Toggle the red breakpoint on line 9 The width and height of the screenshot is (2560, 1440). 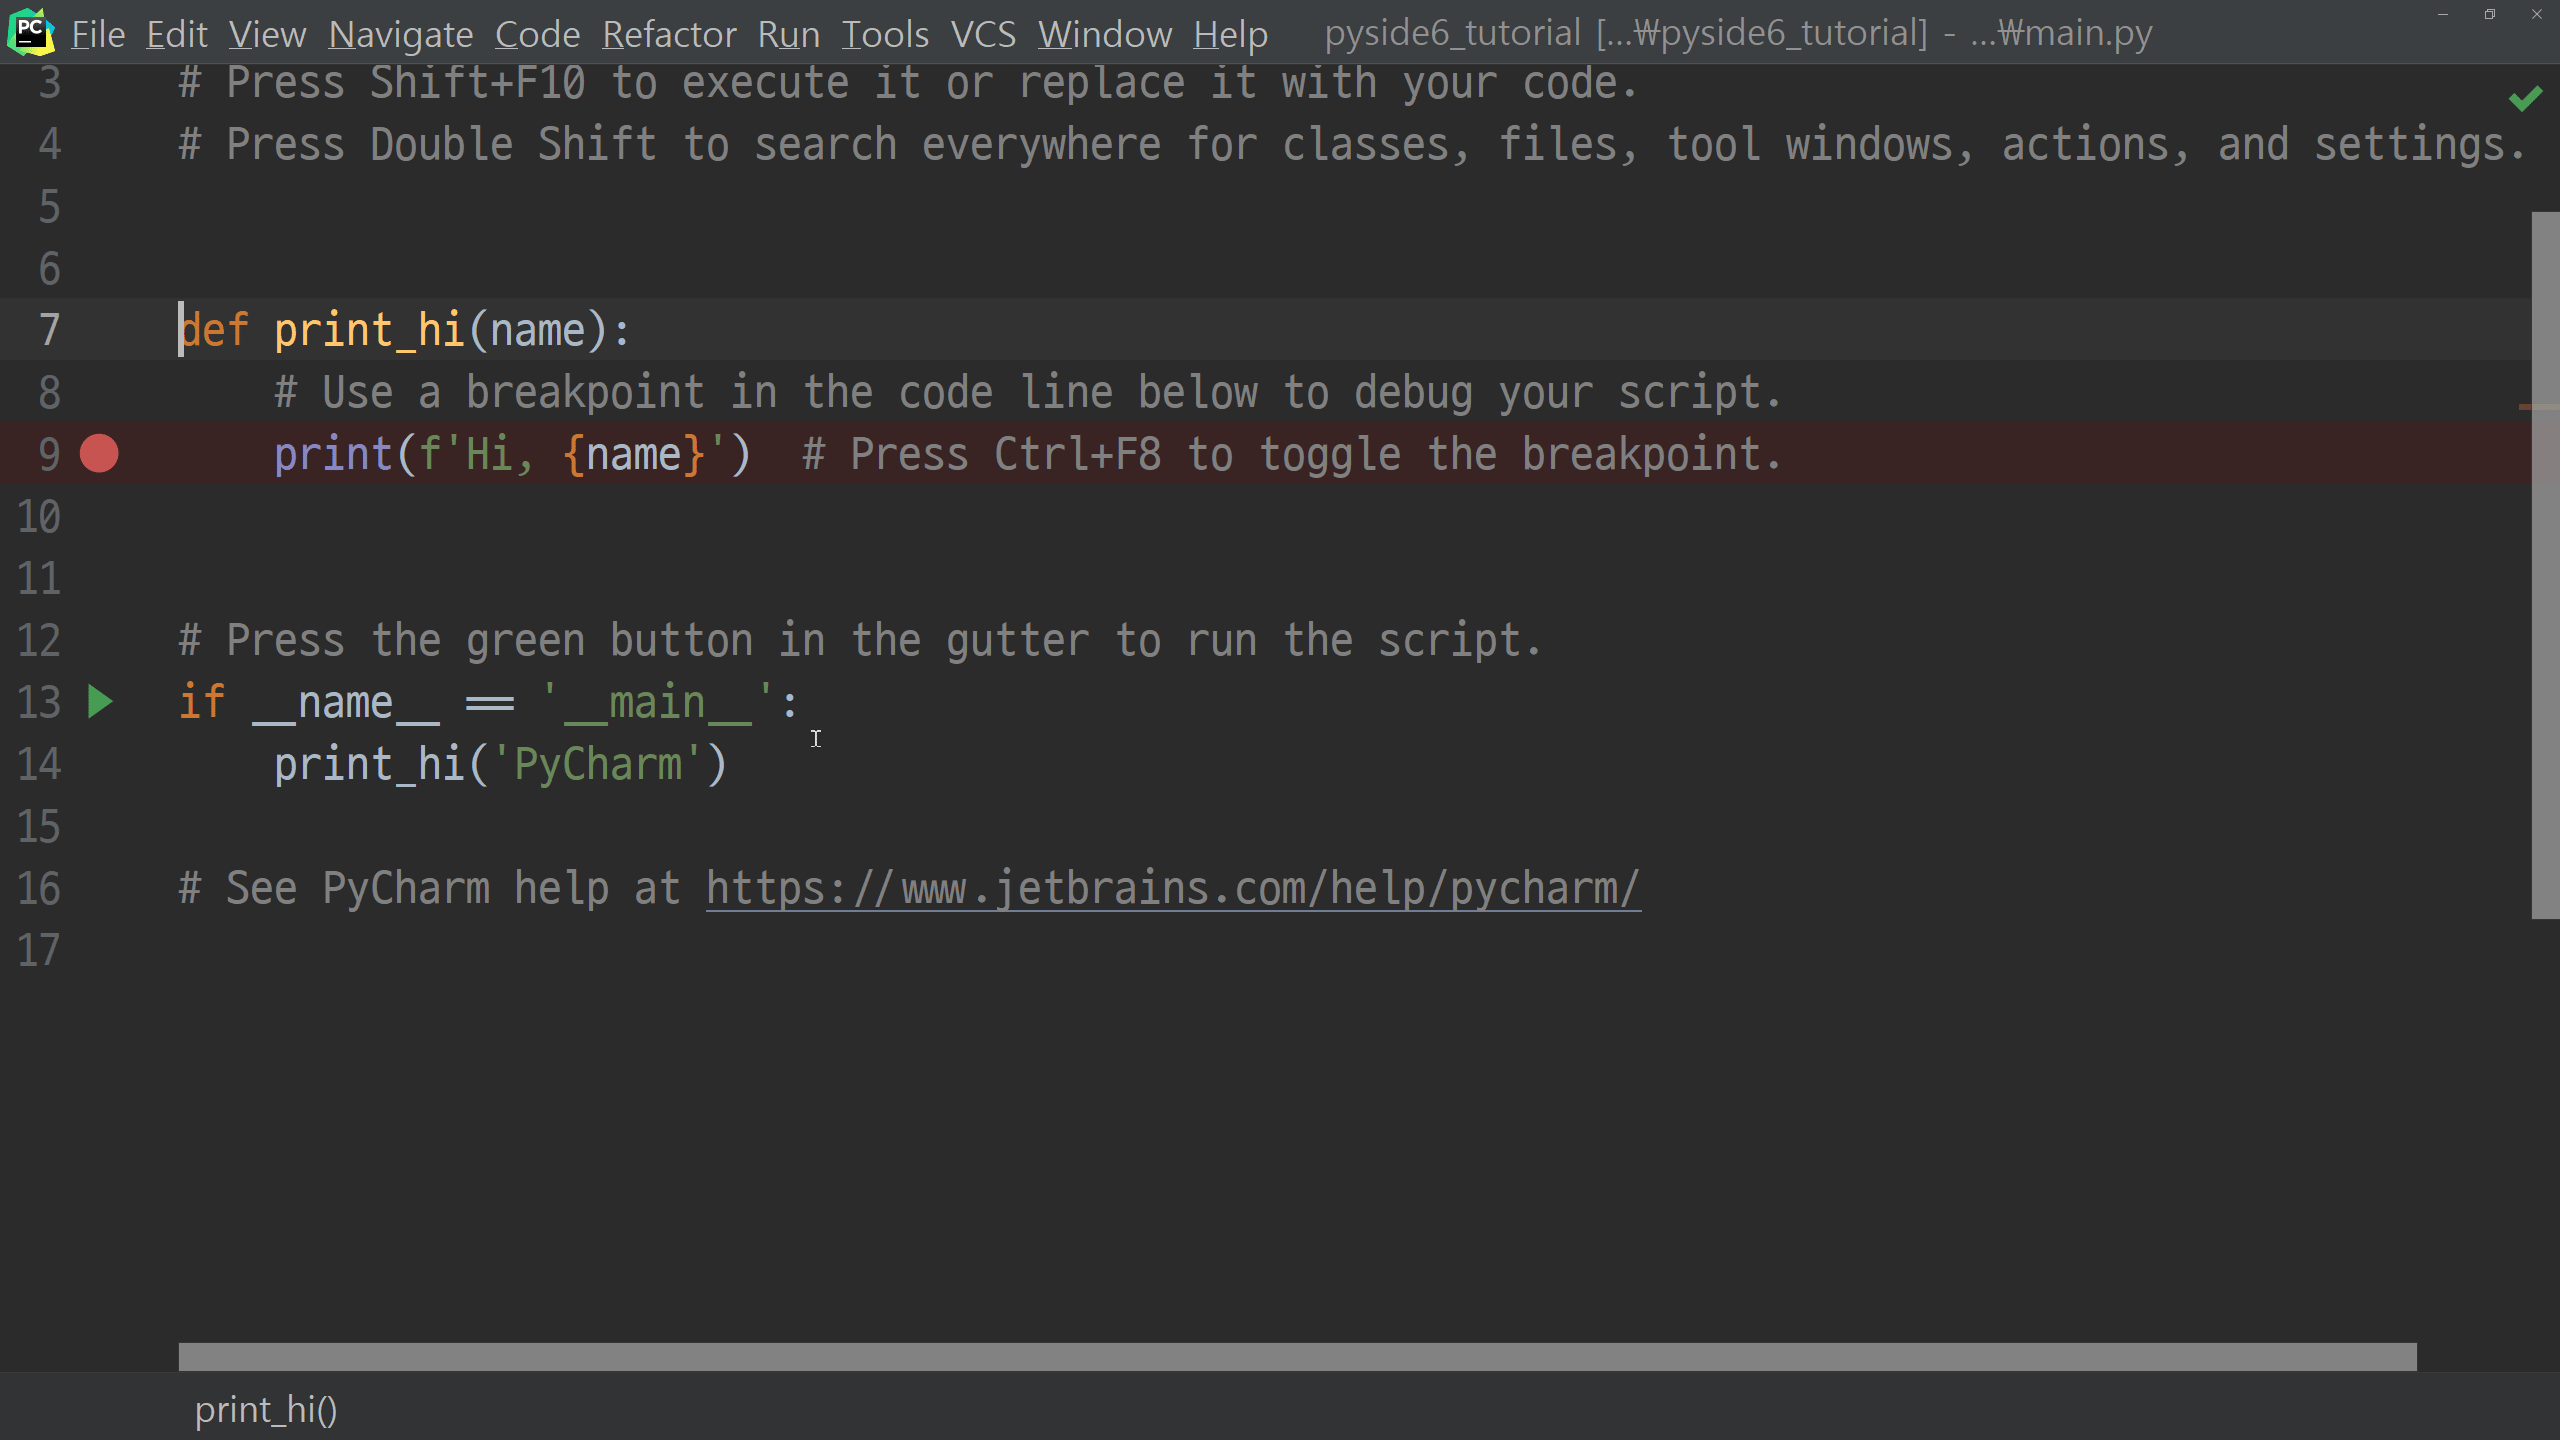tap(99, 454)
